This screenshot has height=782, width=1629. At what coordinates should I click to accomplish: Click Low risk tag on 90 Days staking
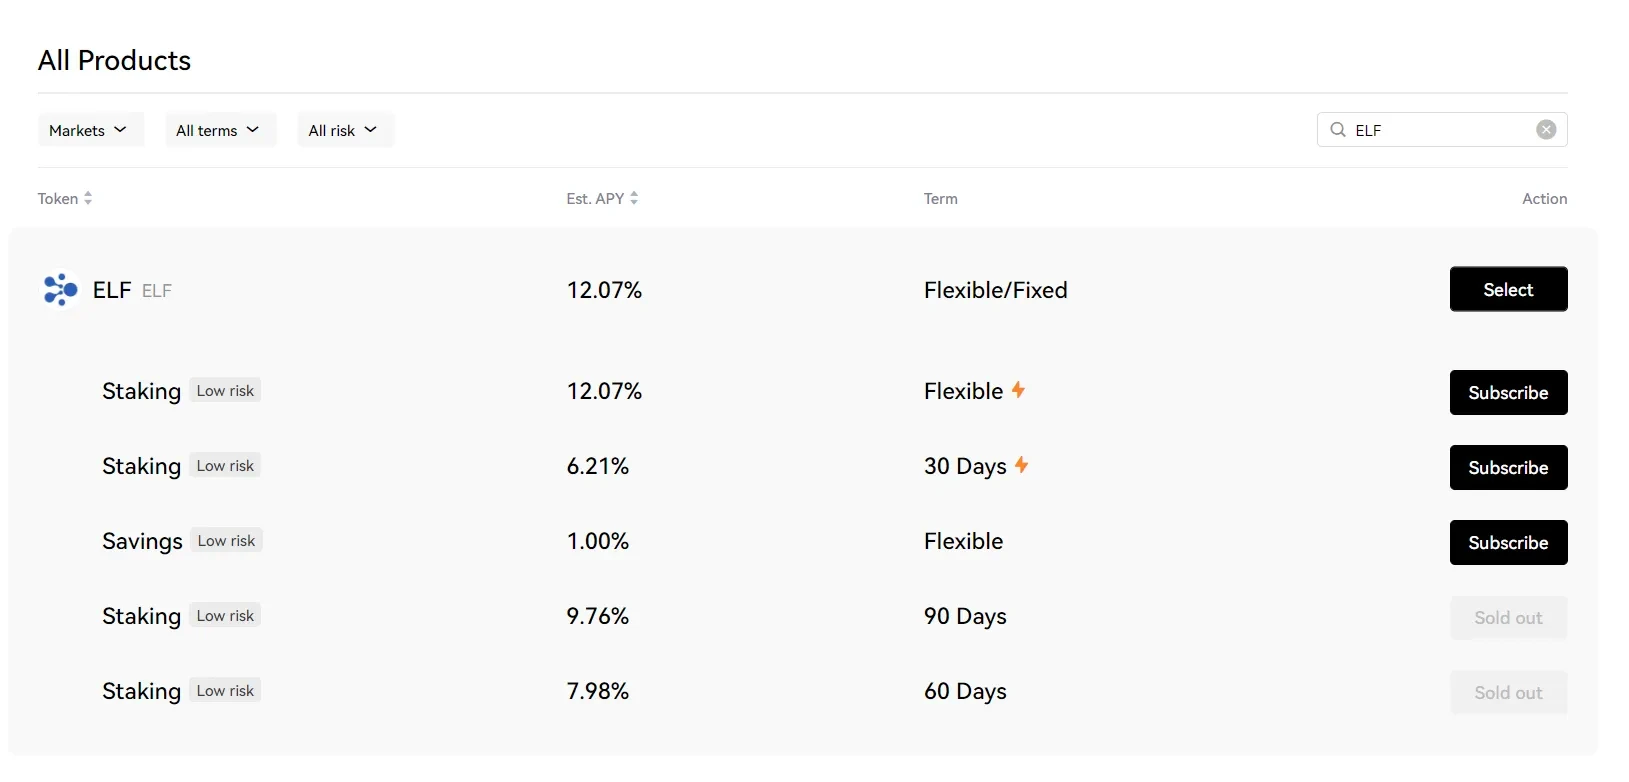click(226, 616)
